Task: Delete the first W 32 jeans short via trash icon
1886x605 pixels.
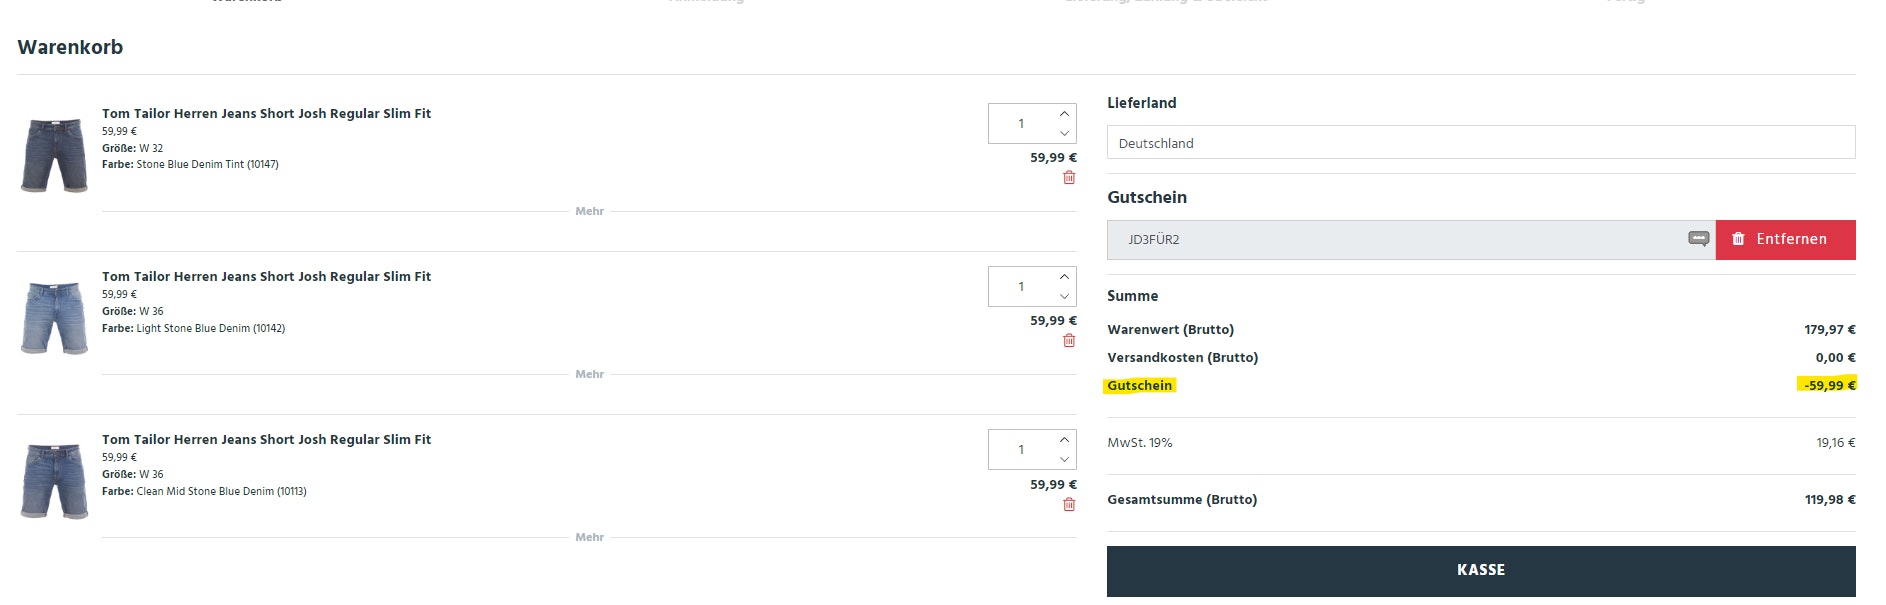Action: click(x=1069, y=177)
